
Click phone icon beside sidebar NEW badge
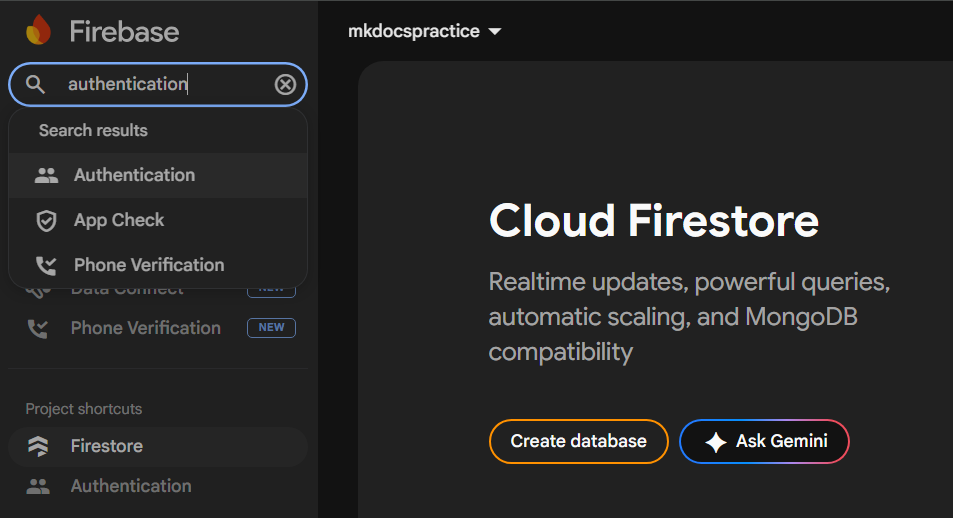(38, 328)
